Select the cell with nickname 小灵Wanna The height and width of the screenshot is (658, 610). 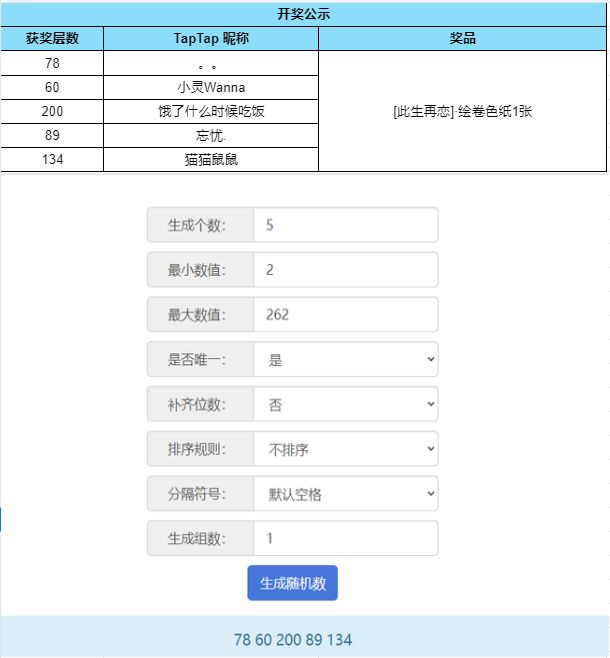coord(211,87)
